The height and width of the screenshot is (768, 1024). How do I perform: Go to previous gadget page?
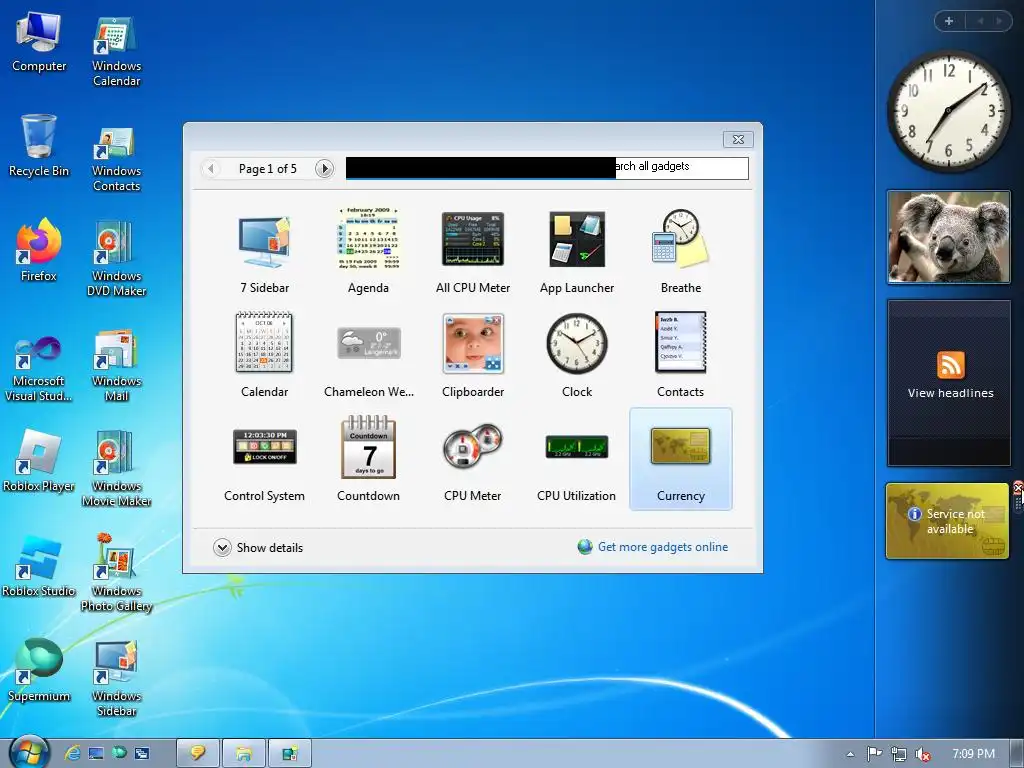[210, 169]
